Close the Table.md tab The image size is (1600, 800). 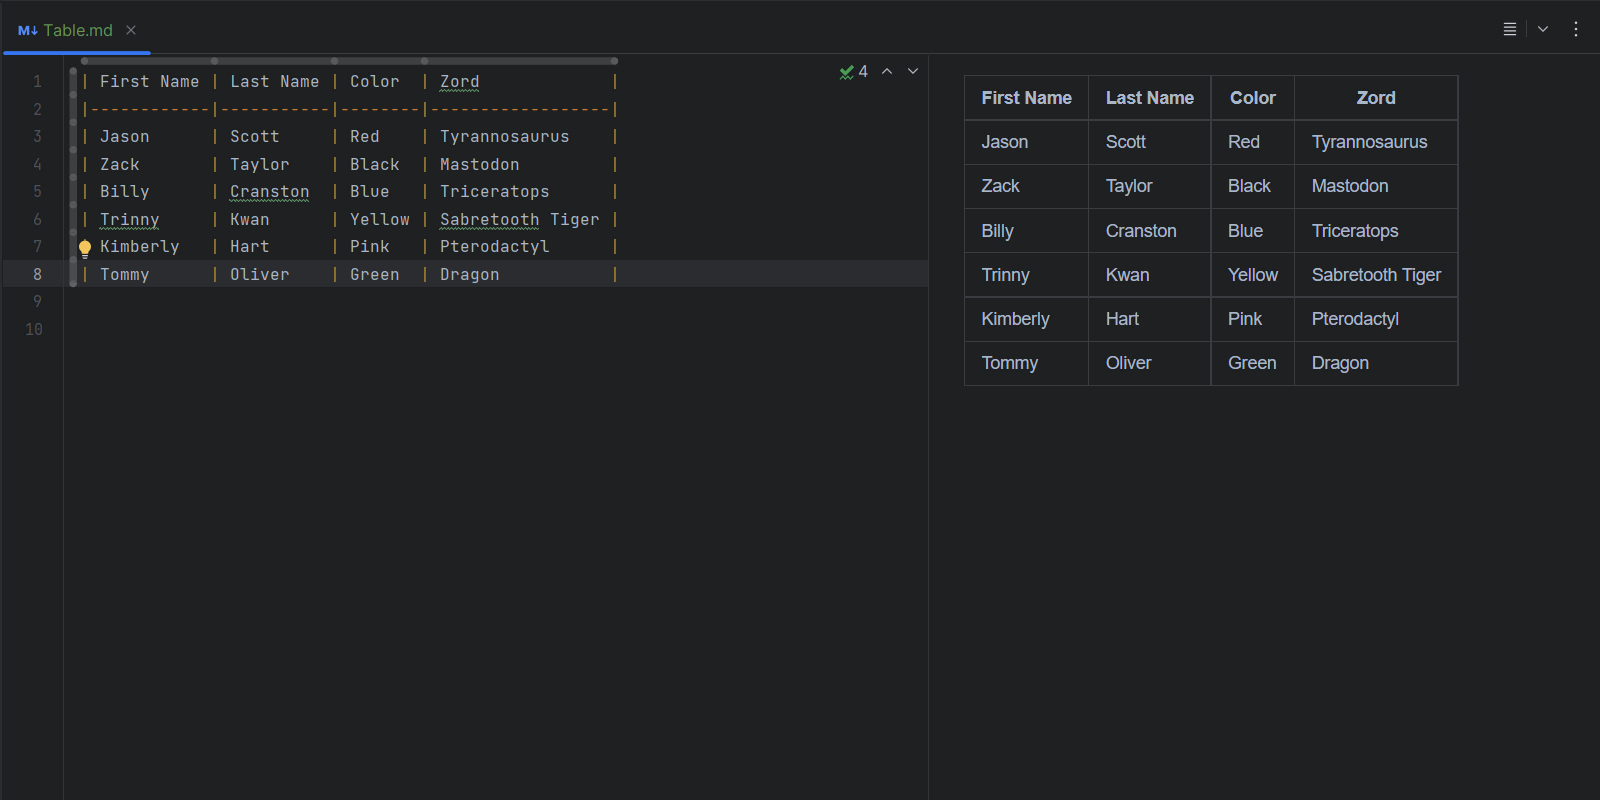coord(131,30)
